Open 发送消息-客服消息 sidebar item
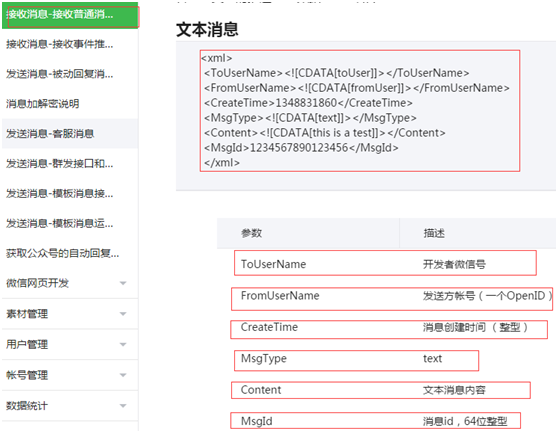558x433 pixels. point(70,134)
